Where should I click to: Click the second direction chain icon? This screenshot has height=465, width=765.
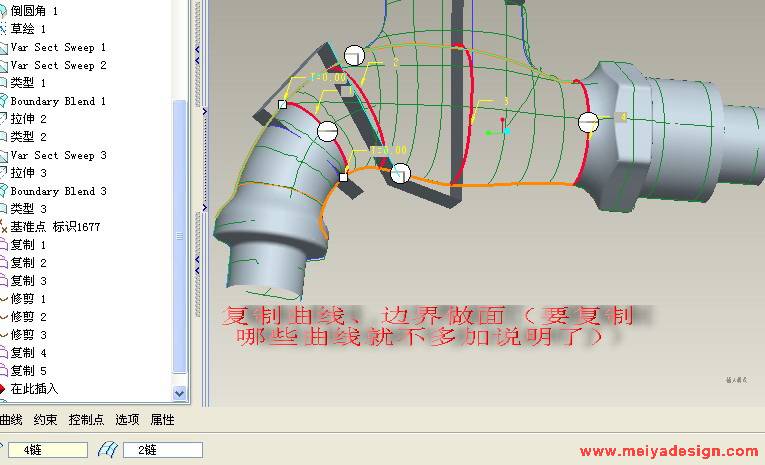click(107, 450)
